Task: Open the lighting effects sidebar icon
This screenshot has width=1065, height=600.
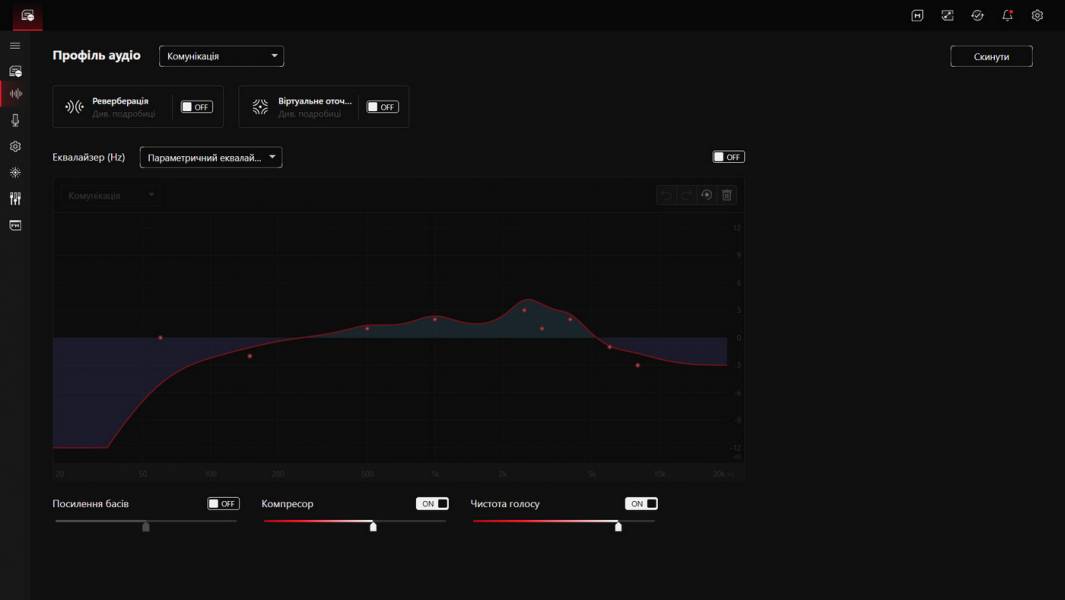Action: tap(15, 173)
